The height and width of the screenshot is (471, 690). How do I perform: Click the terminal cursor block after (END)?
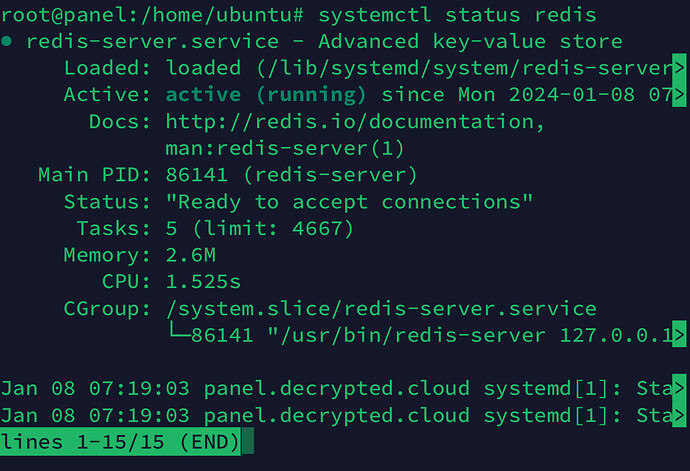pyautogui.click(x=248, y=442)
